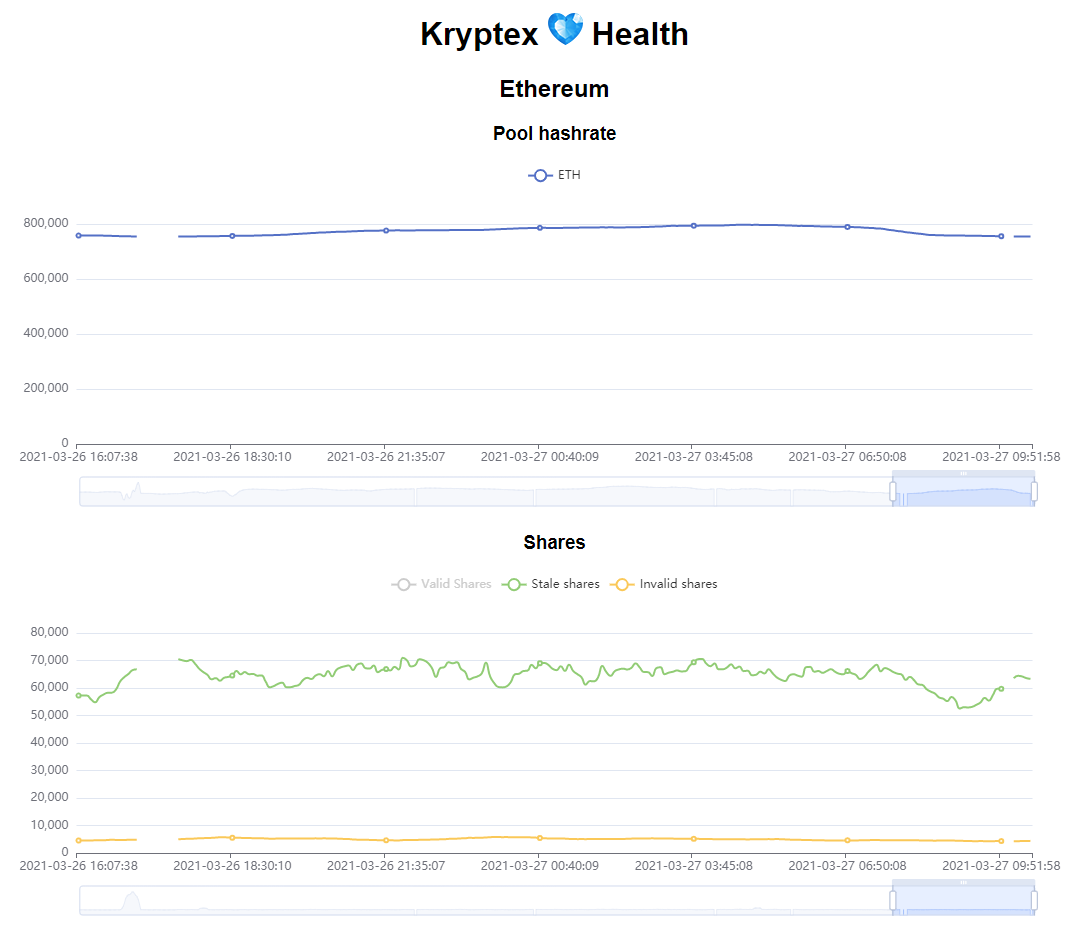Click the Shares chart title
This screenshot has width=1068, height=932.
[554, 542]
